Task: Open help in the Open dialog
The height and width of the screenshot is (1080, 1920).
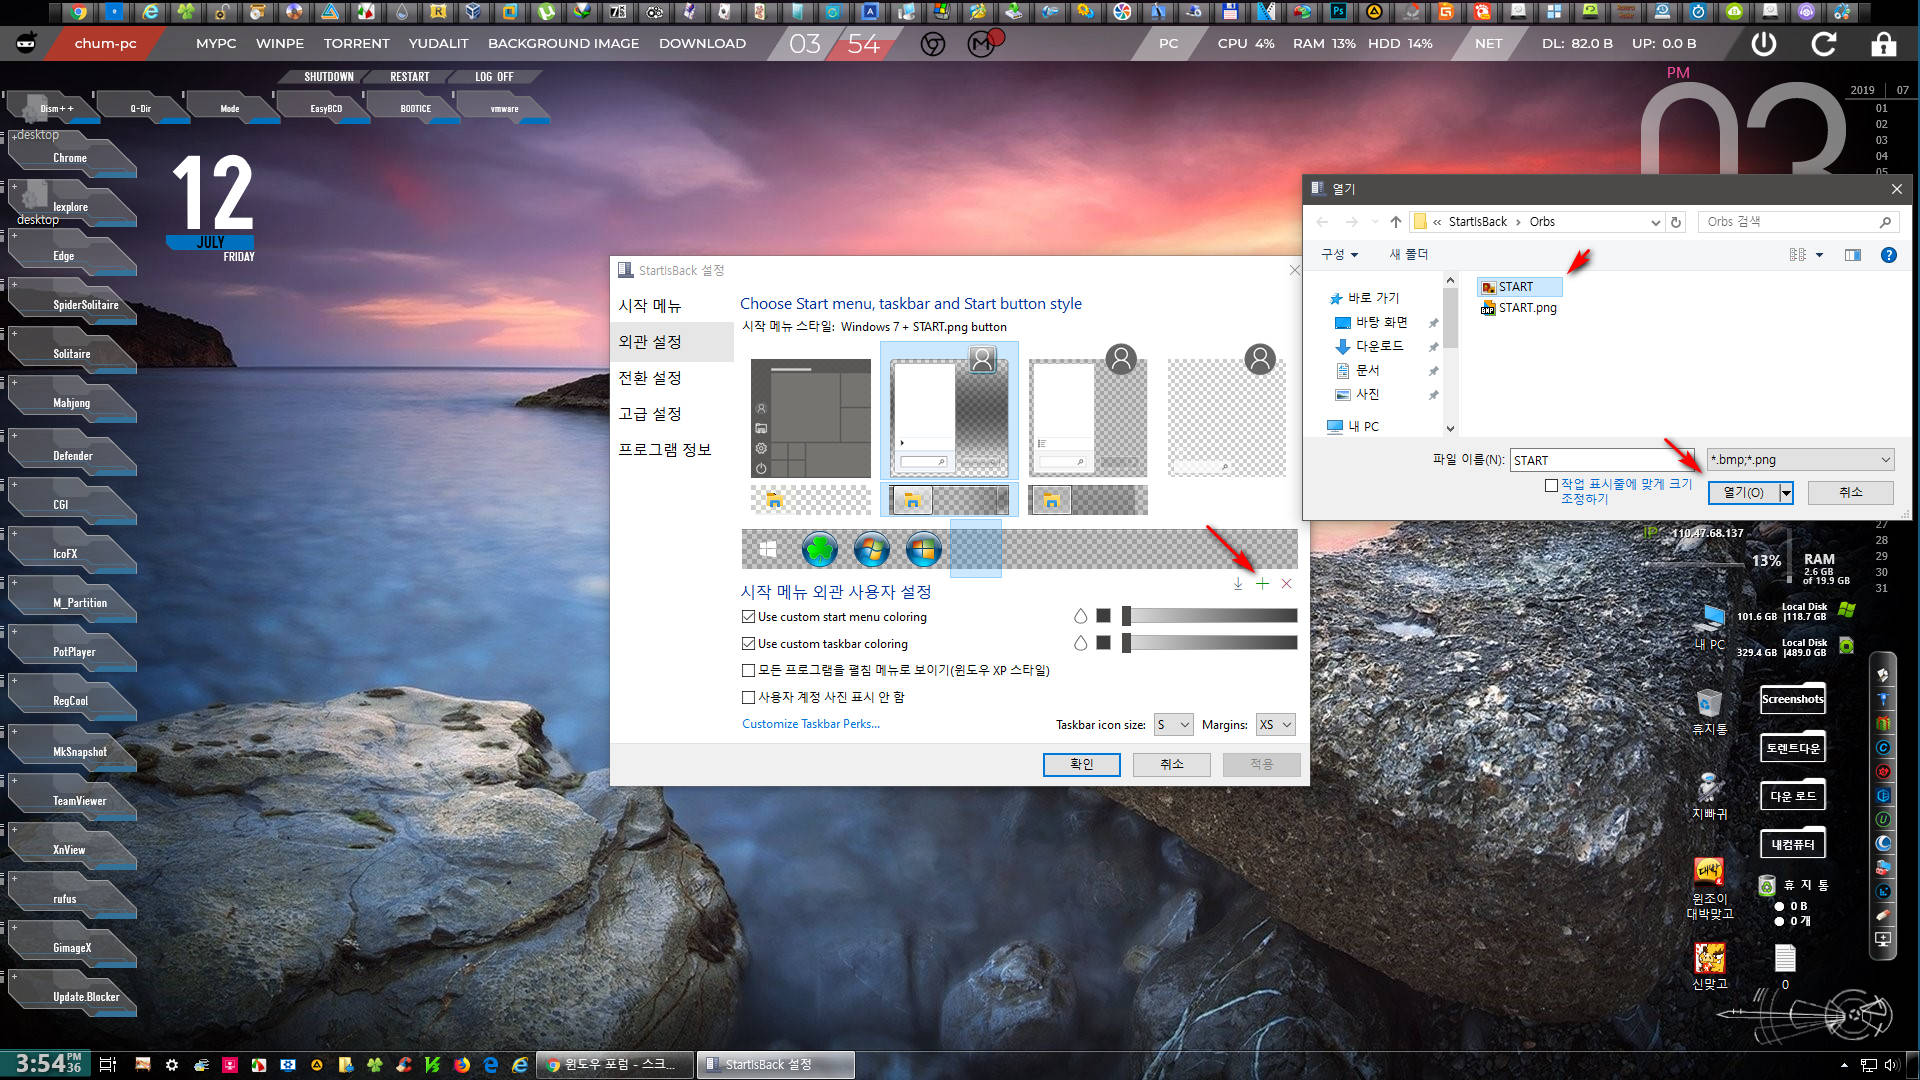Action: pos(1889,255)
